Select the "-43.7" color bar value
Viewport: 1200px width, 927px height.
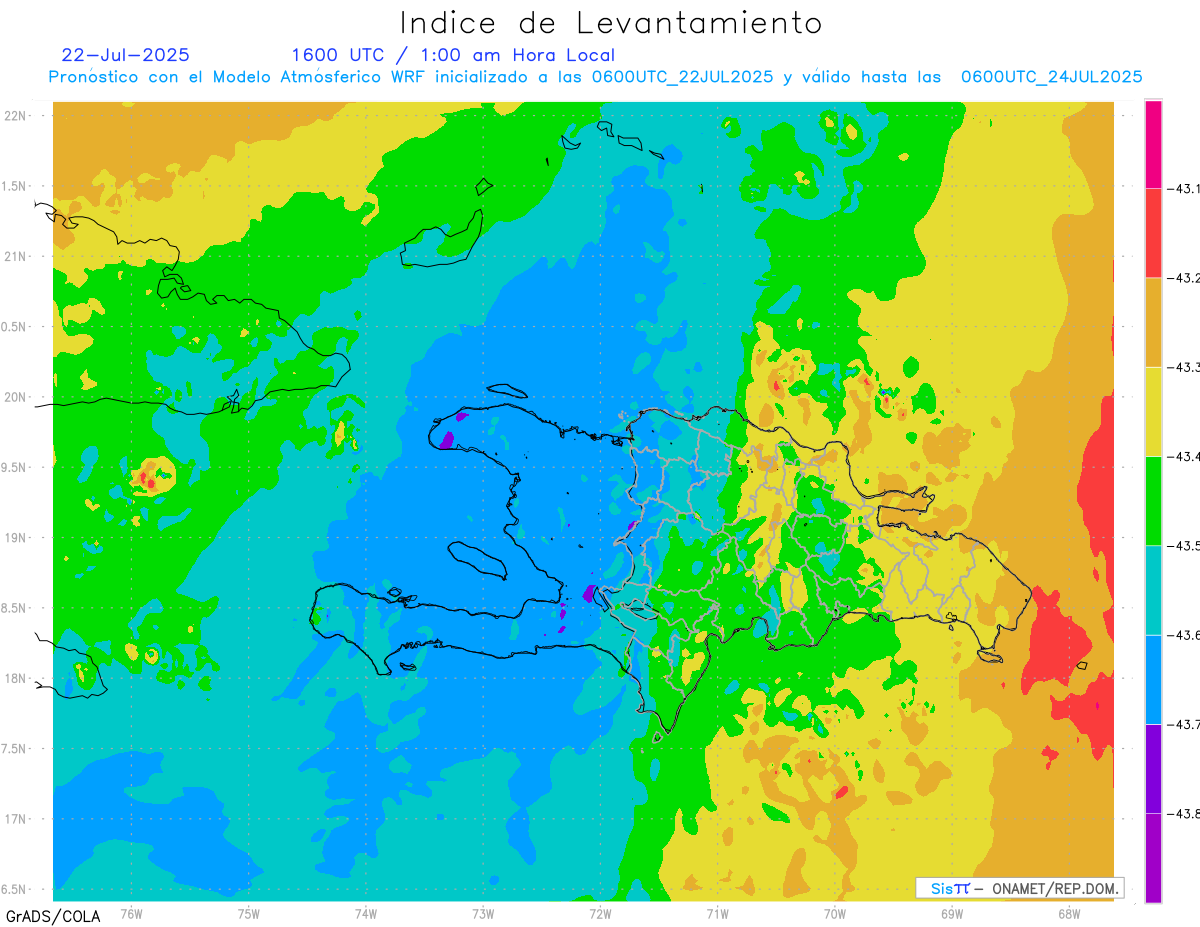click(1184, 724)
